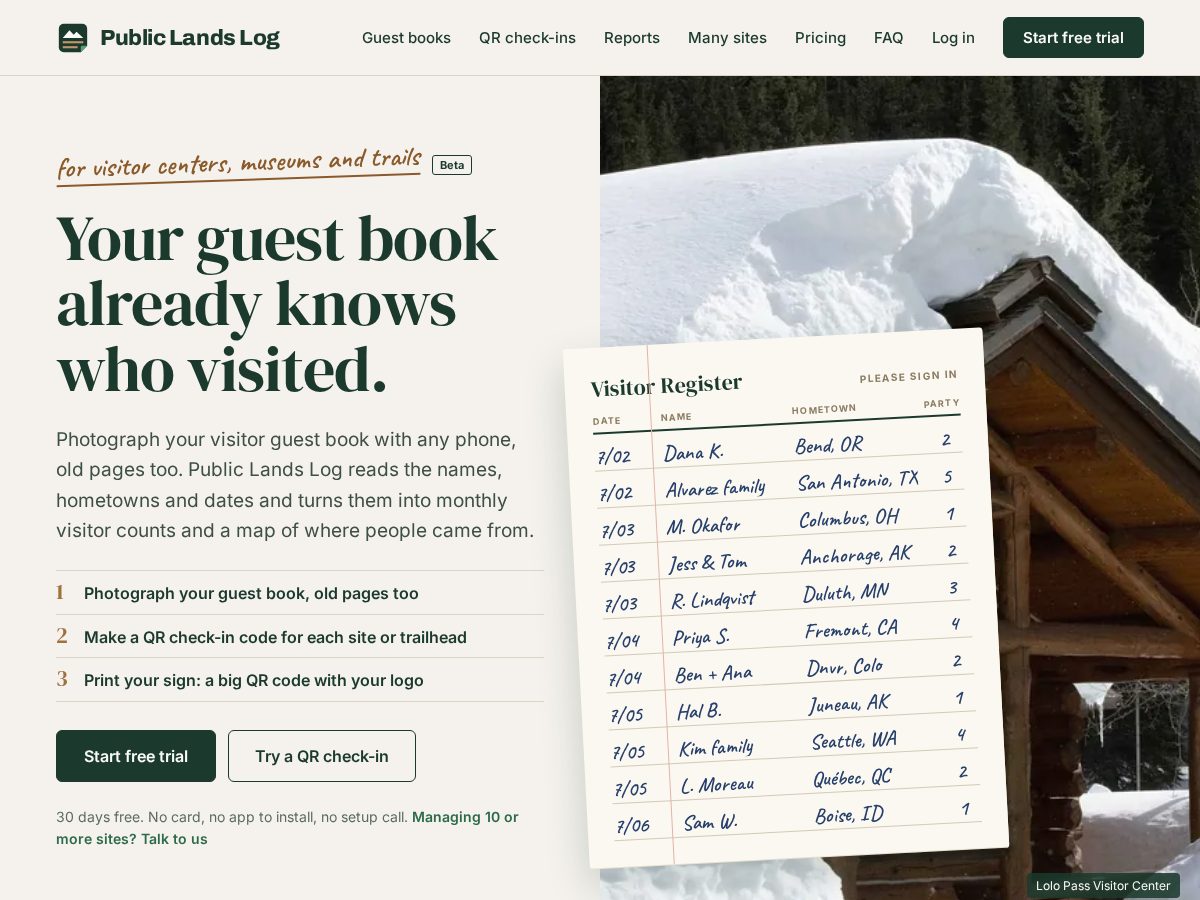Image resolution: width=1200 pixels, height=900 pixels.
Task: Click M. Okafor row name
Action: click(704, 525)
